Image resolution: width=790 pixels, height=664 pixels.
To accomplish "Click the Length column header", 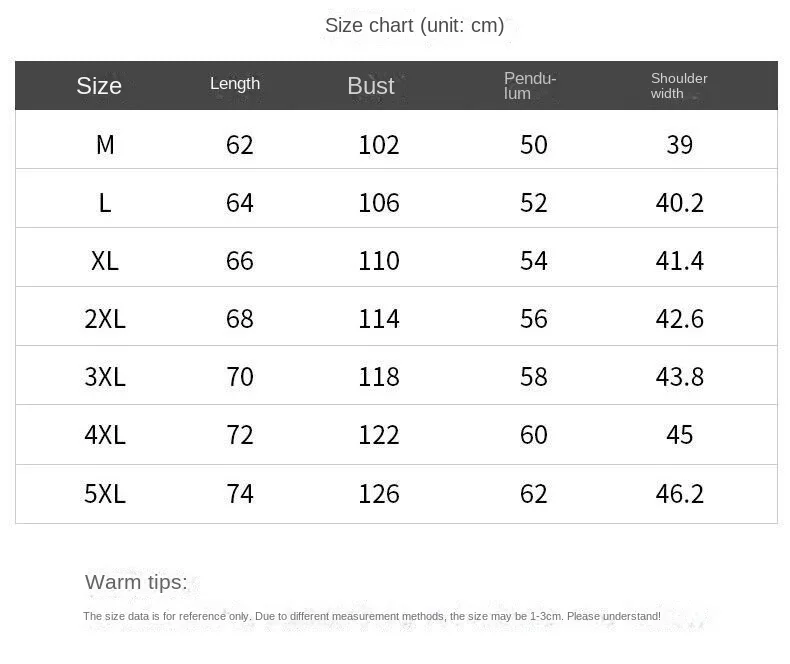I will (235, 84).
